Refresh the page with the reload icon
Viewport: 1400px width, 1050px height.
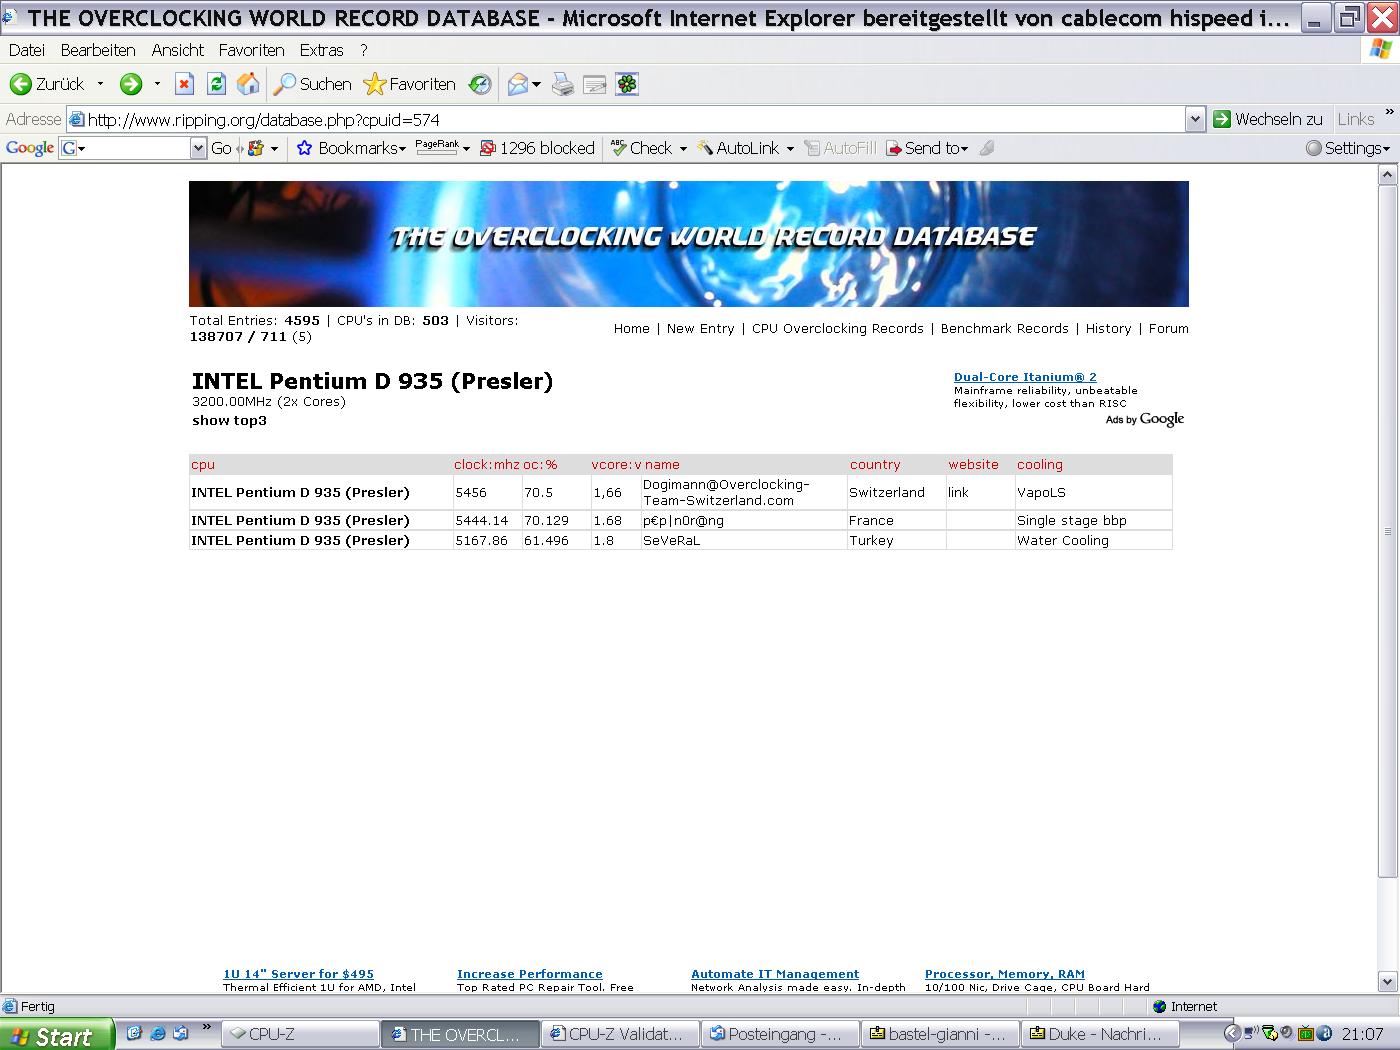216,85
